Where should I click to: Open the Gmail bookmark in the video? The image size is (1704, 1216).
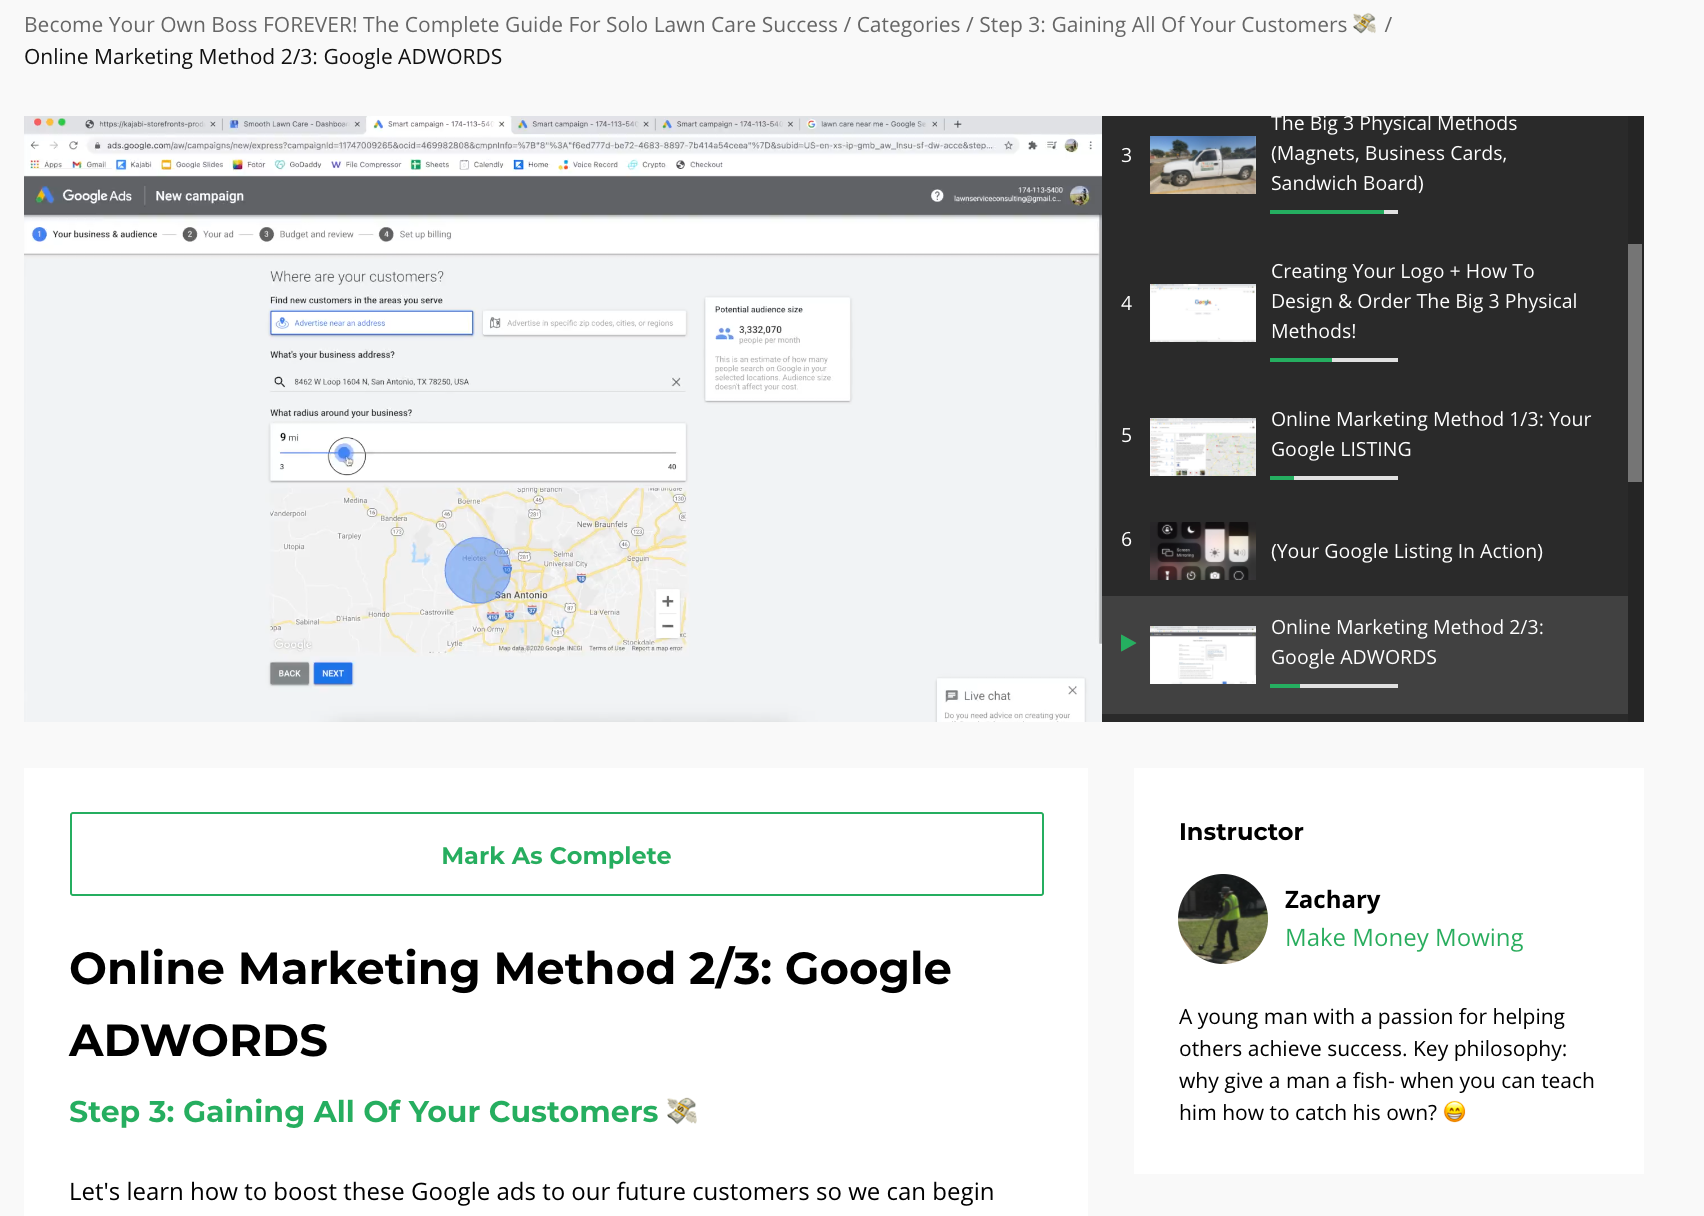pos(89,165)
